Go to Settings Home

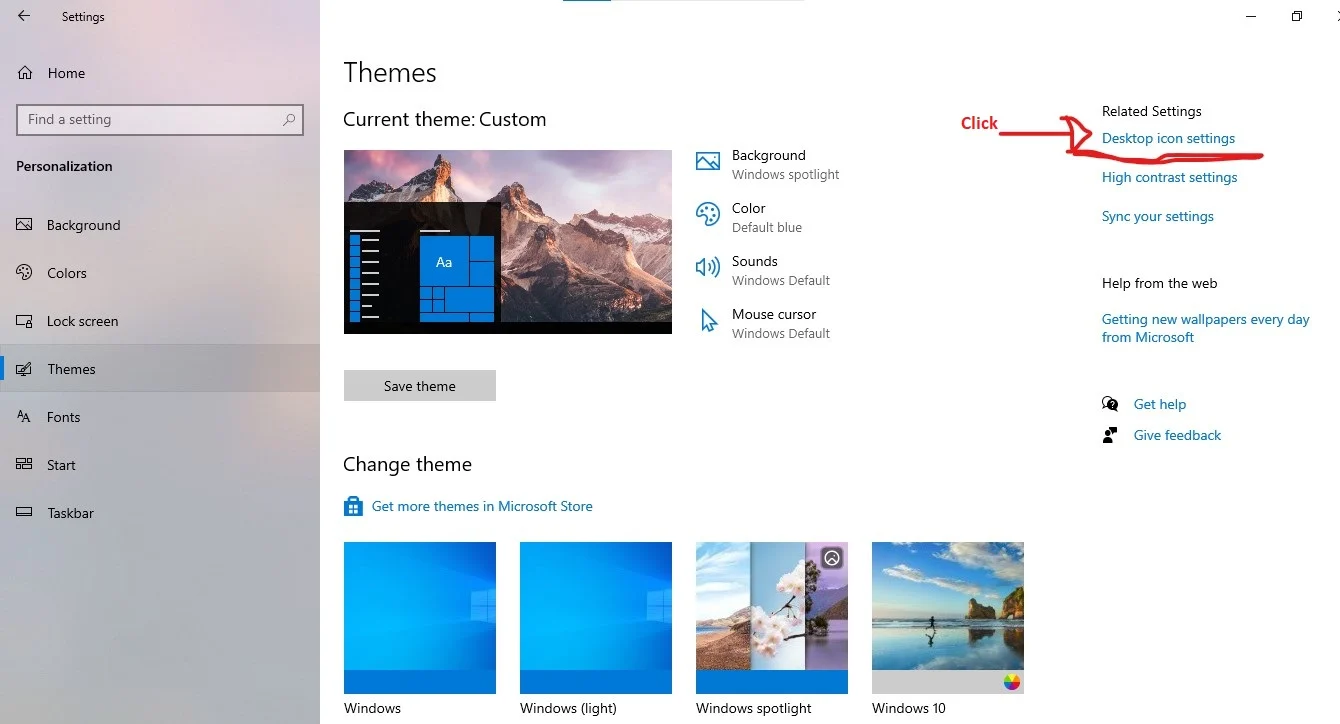[x=160, y=73]
